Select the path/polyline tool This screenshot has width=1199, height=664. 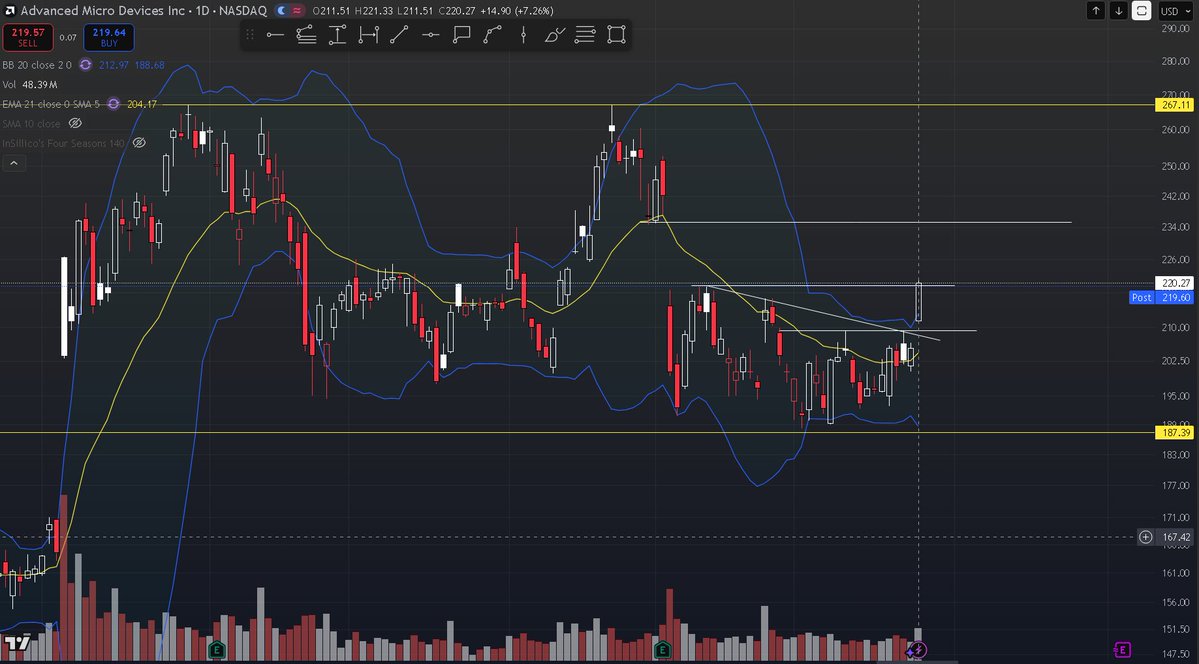click(492, 34)
